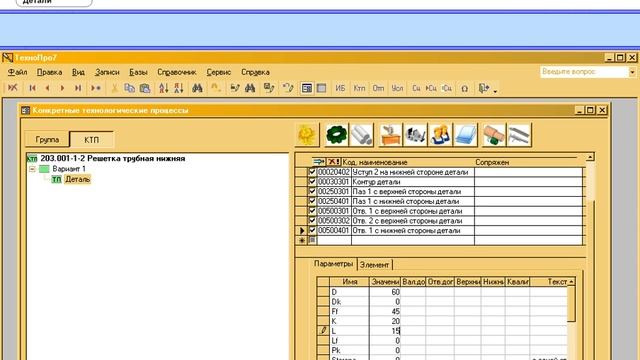Image resolution: width=640 pixels, height=360 pixels.
Task: Click the Сопряжен column header
Action: coord(492,162)
